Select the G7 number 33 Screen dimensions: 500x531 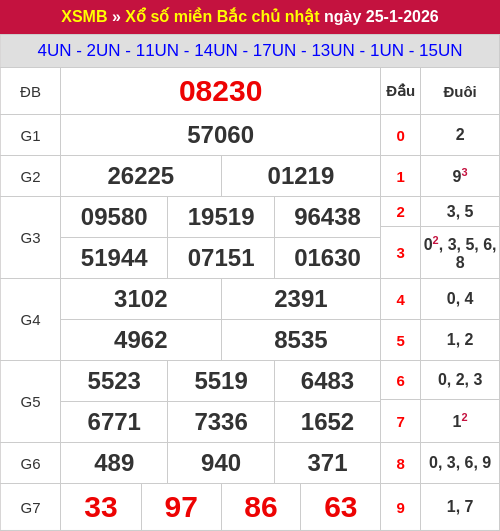coord(101,507)
